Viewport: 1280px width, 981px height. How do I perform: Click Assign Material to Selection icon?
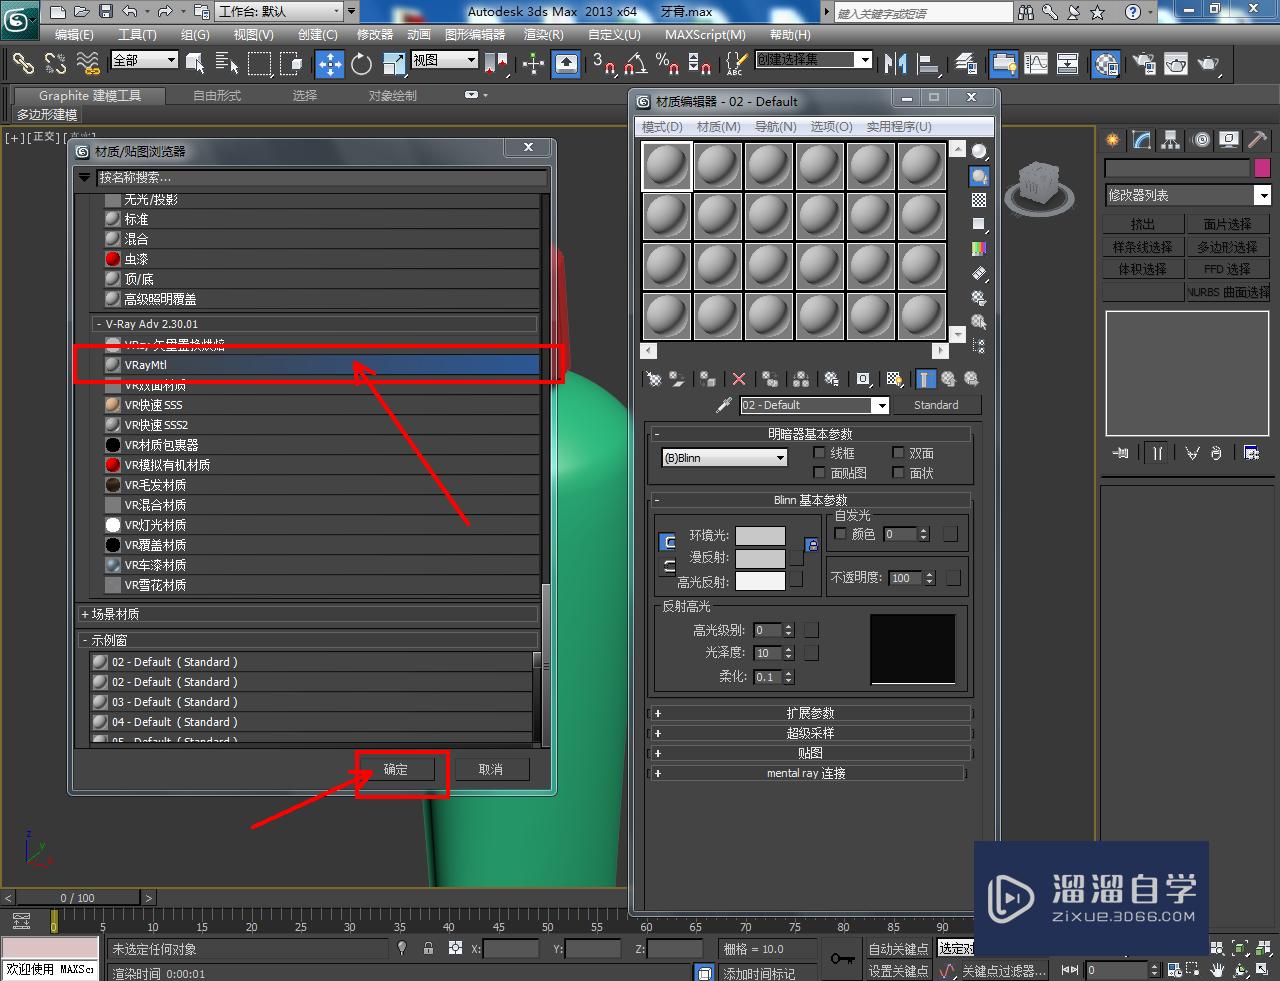pos(708,379)
